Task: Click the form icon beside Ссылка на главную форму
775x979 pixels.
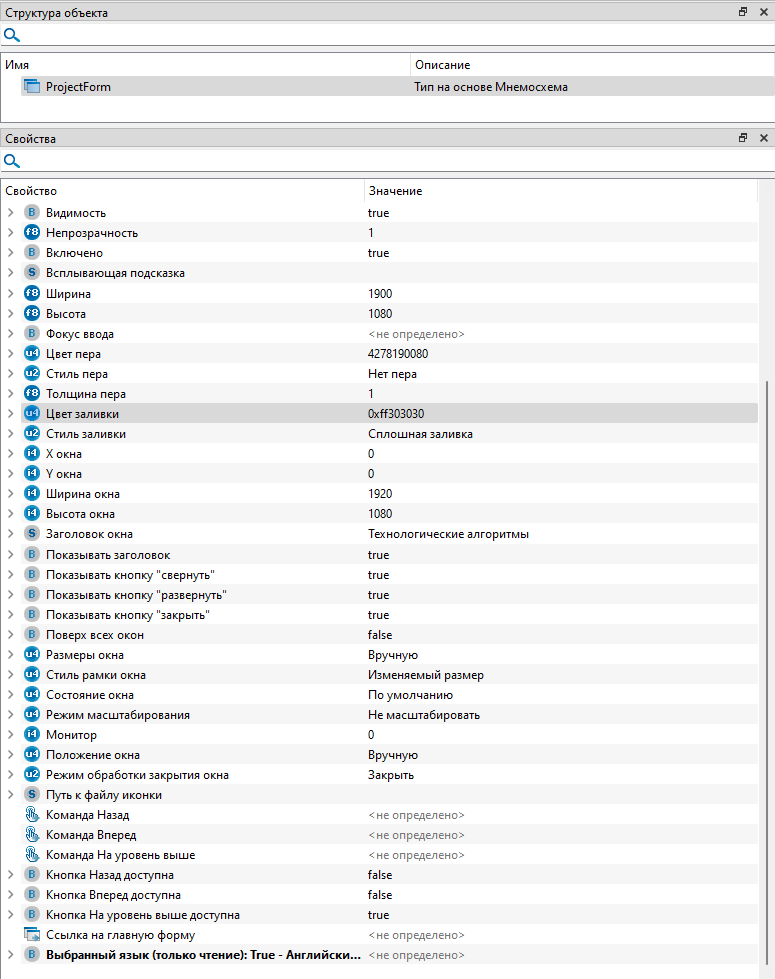Action: click(31, 935)
